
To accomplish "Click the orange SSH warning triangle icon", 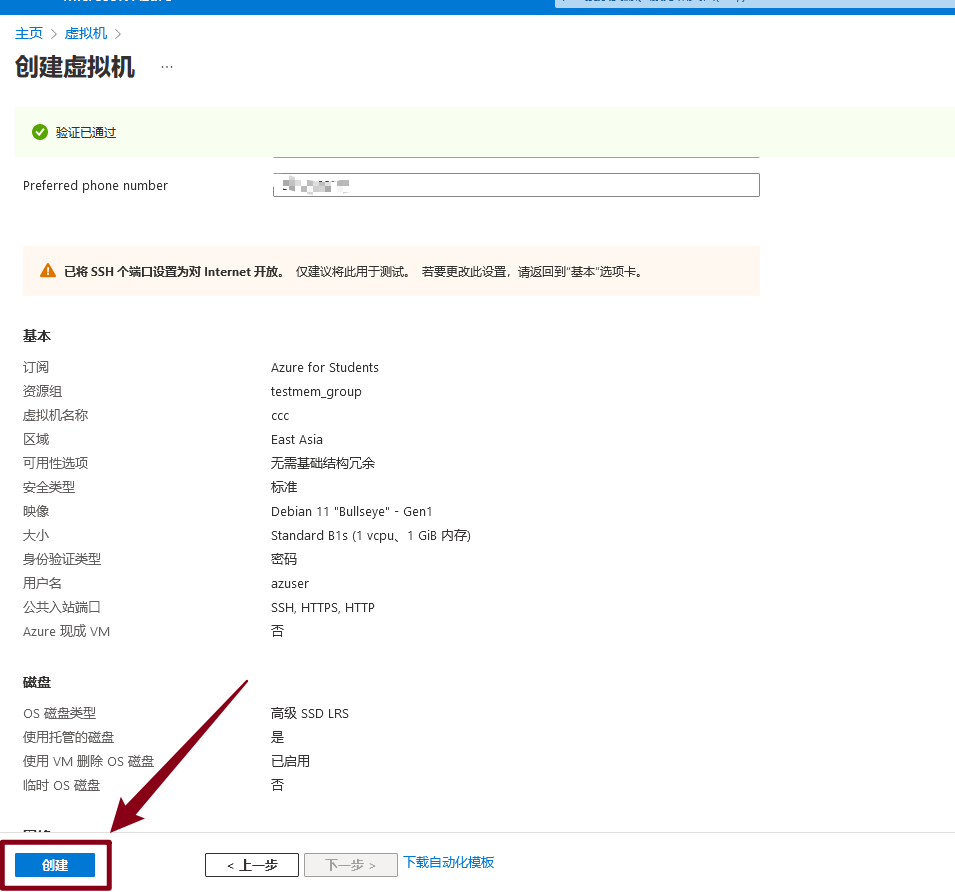I will click(x=48, y=271).
